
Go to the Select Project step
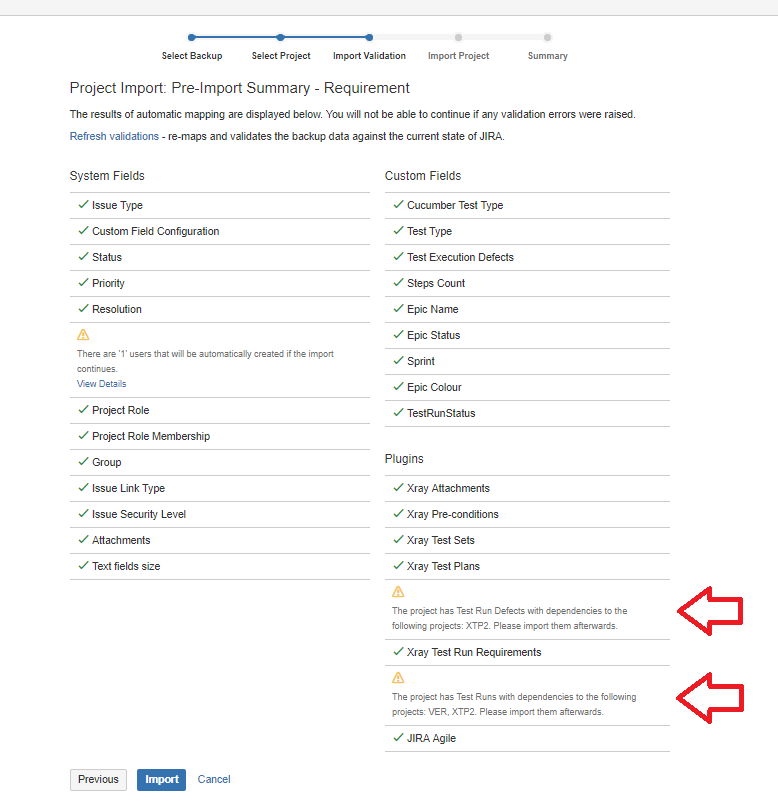point(281,55)
